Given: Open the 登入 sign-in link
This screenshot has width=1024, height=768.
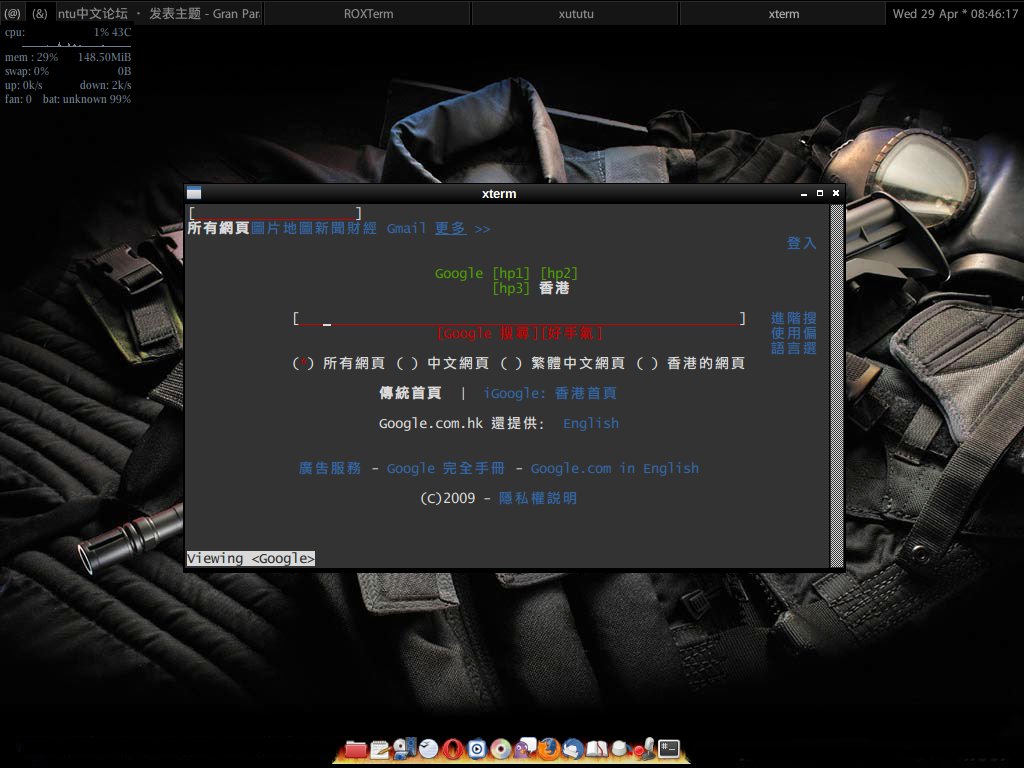Looking at the screenshot, I should click(801, 243).
